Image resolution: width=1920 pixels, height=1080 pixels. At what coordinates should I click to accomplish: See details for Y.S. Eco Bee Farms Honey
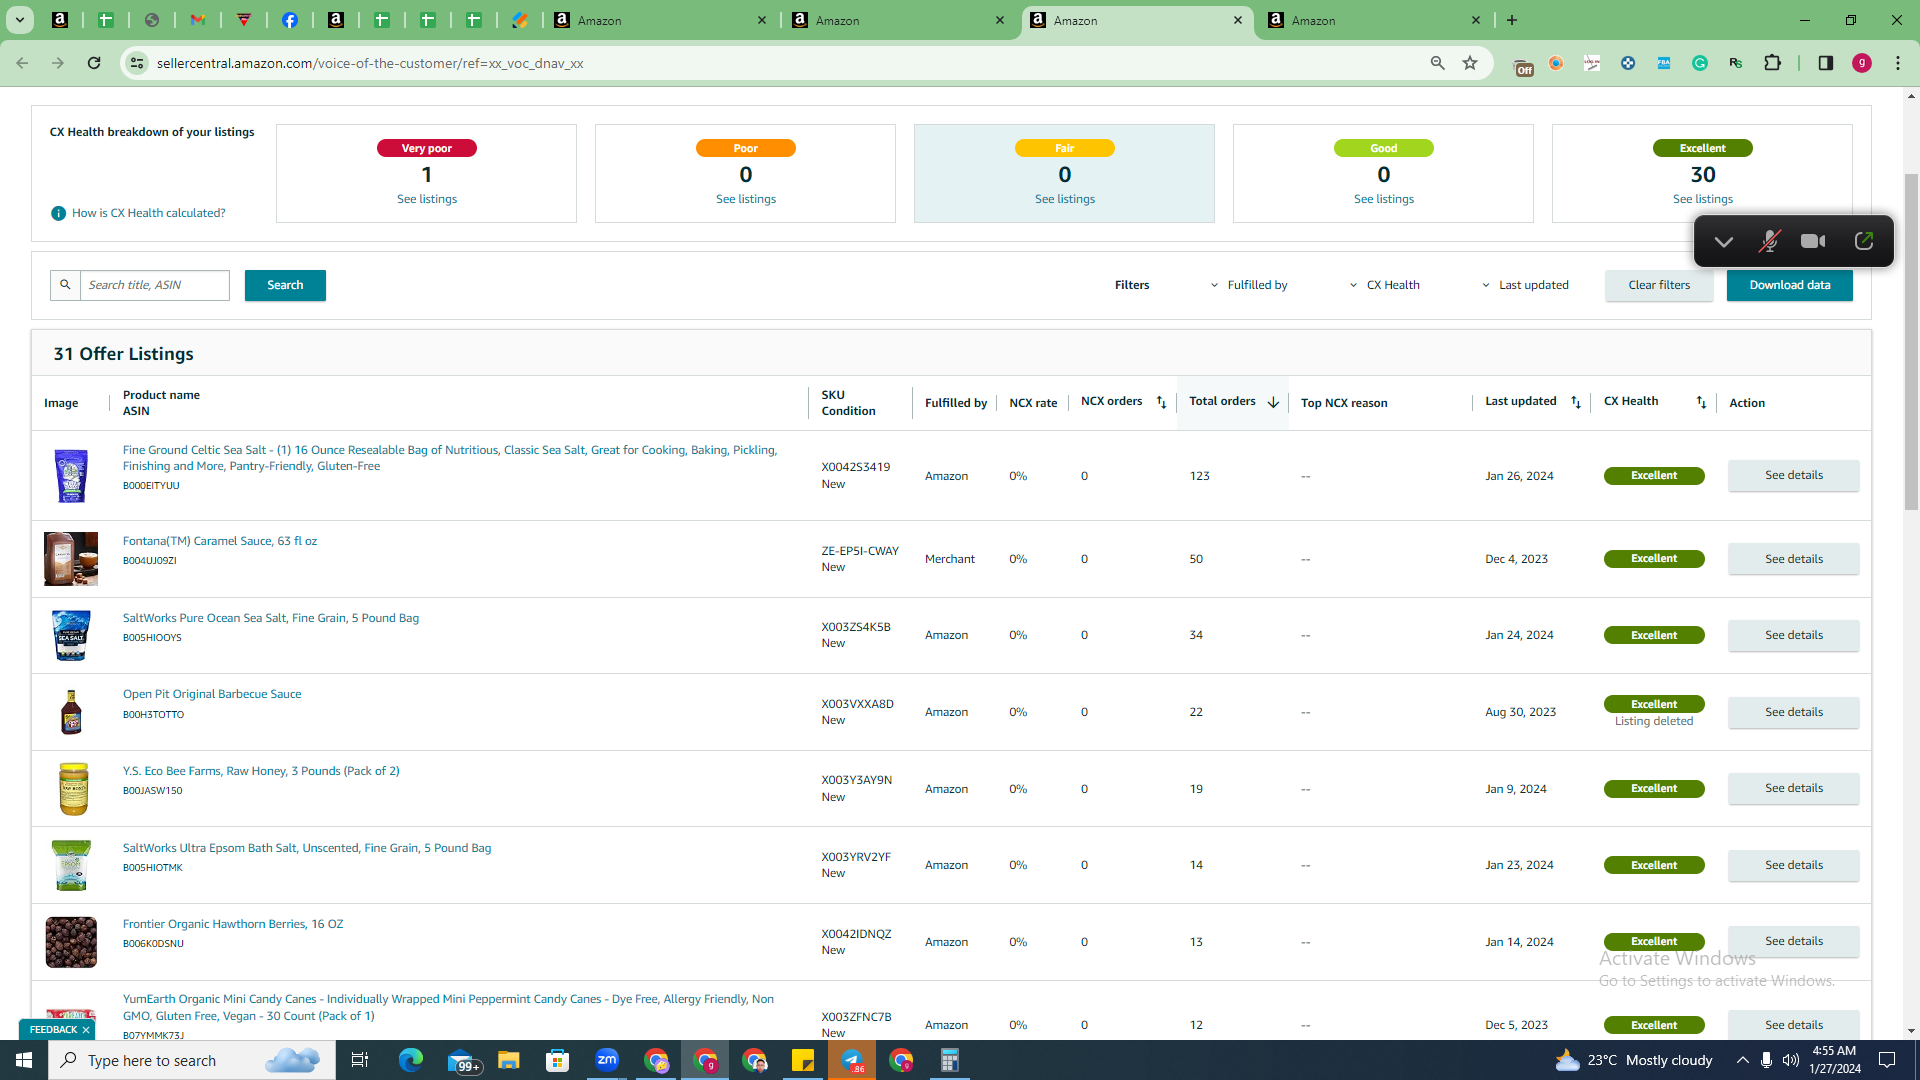click(1794, 788)
